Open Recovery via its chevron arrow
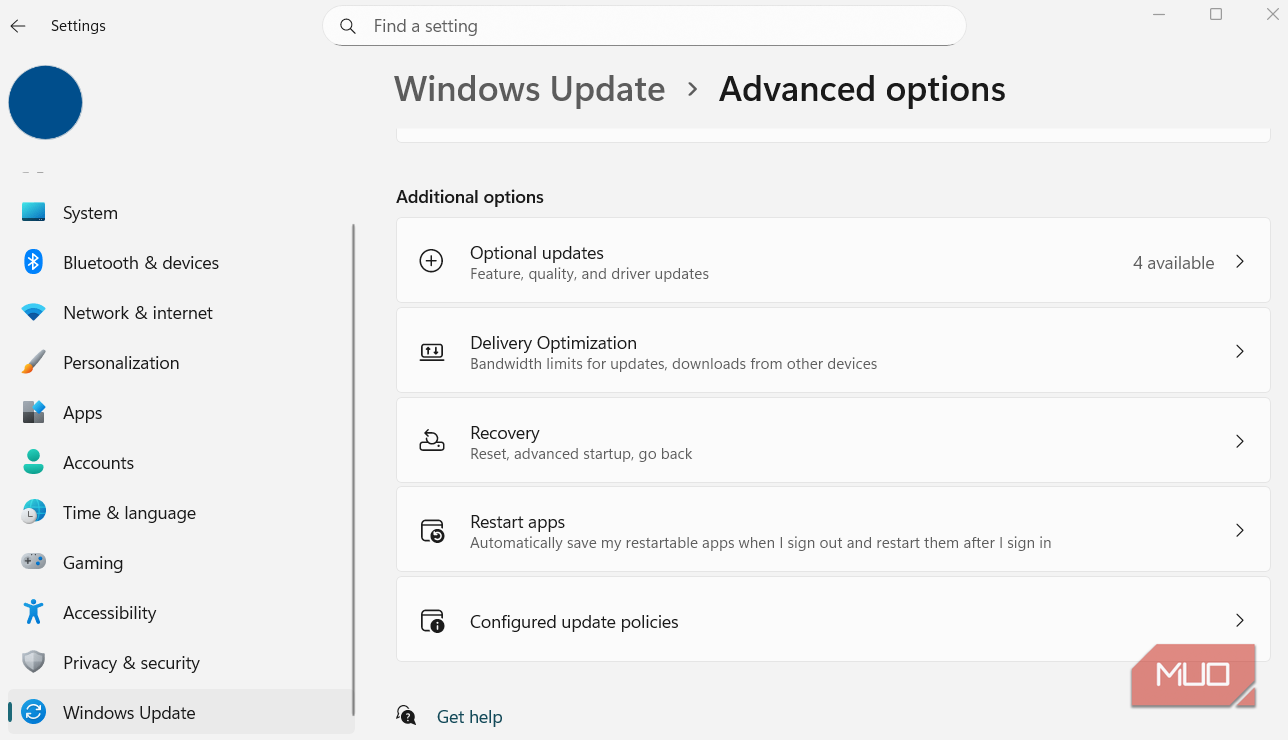This screenshot has width=1288, height=740. click(x=1240, y=441)
